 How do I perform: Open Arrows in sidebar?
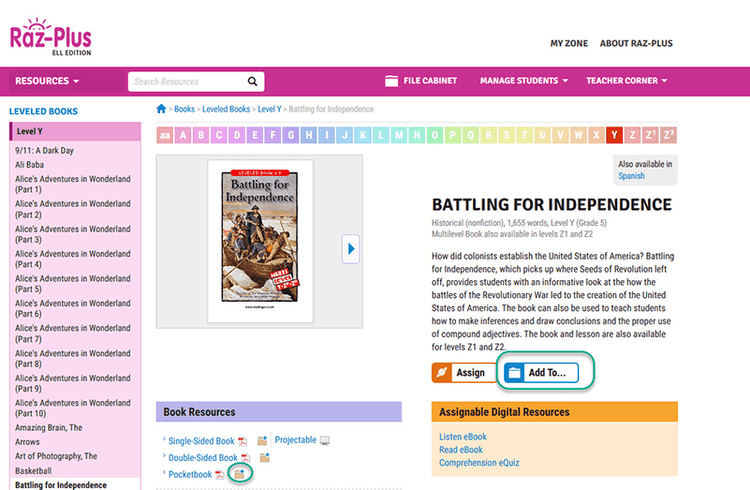[27, 442]
